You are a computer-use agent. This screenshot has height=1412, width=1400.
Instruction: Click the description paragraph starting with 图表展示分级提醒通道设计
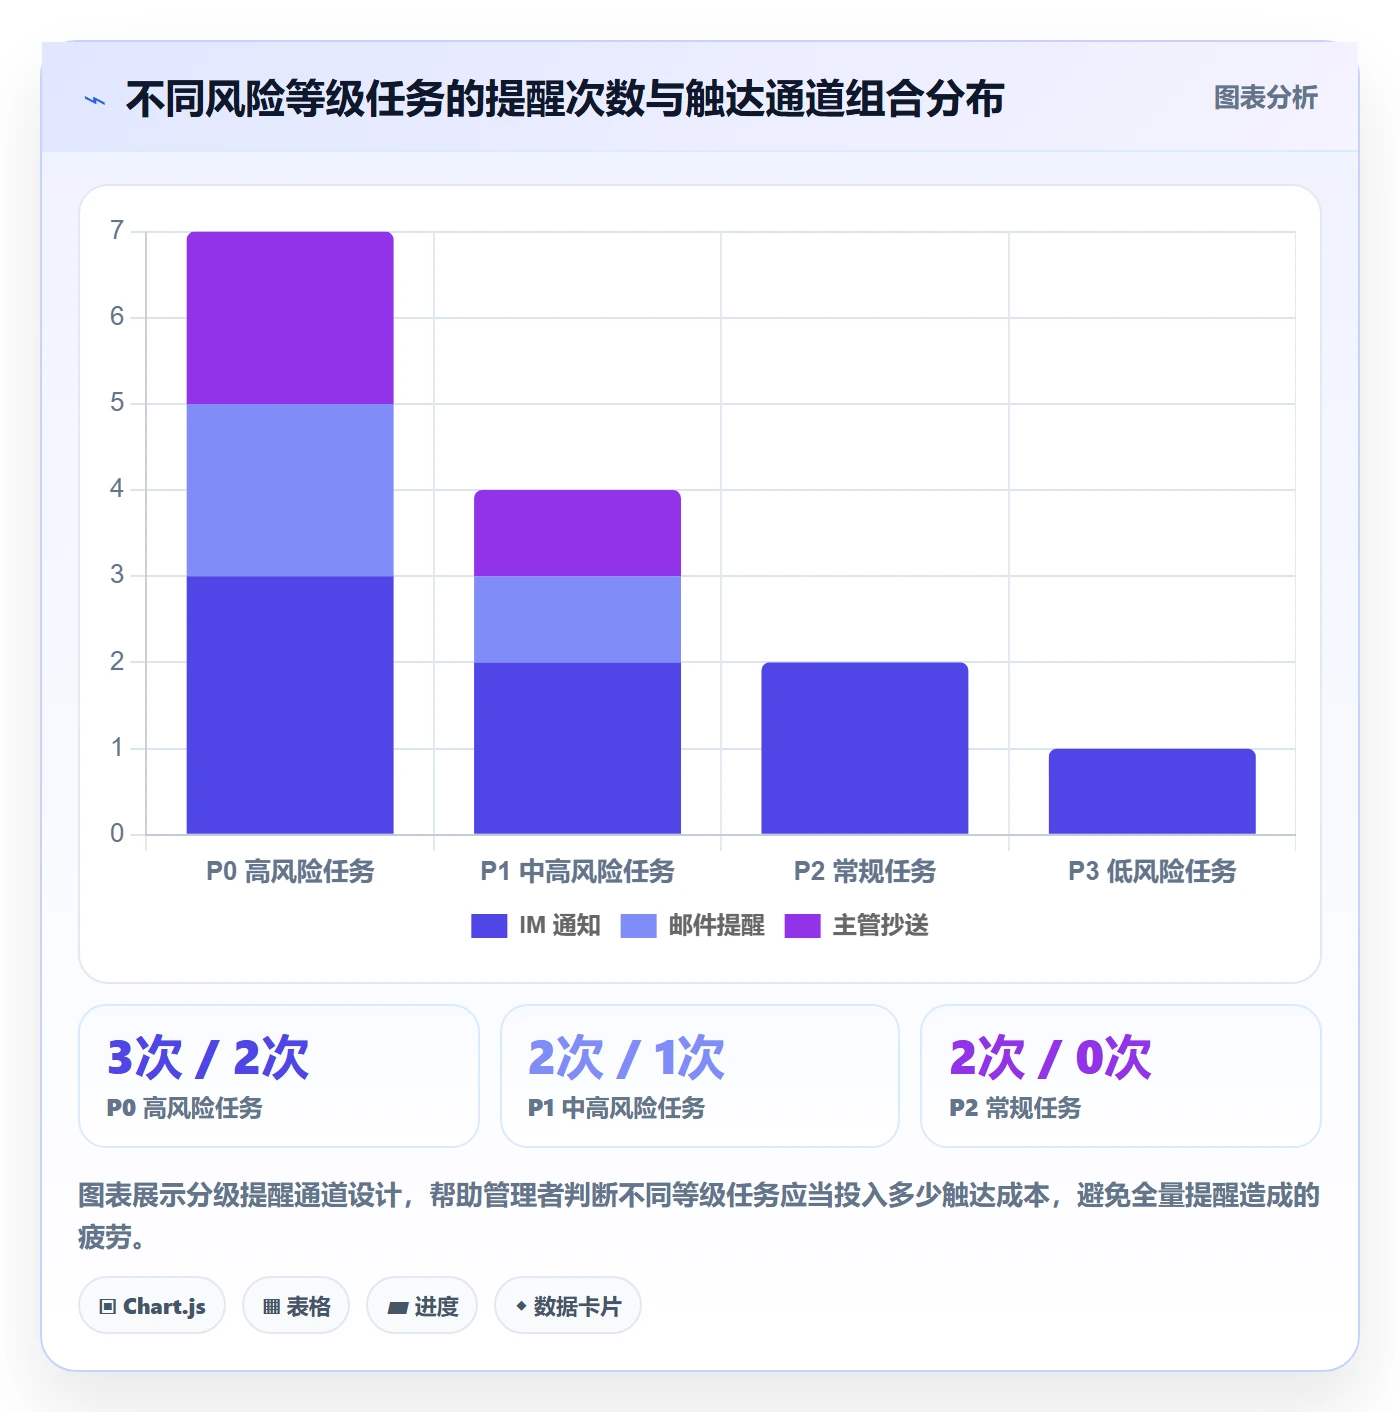[x=699, y=1216]
